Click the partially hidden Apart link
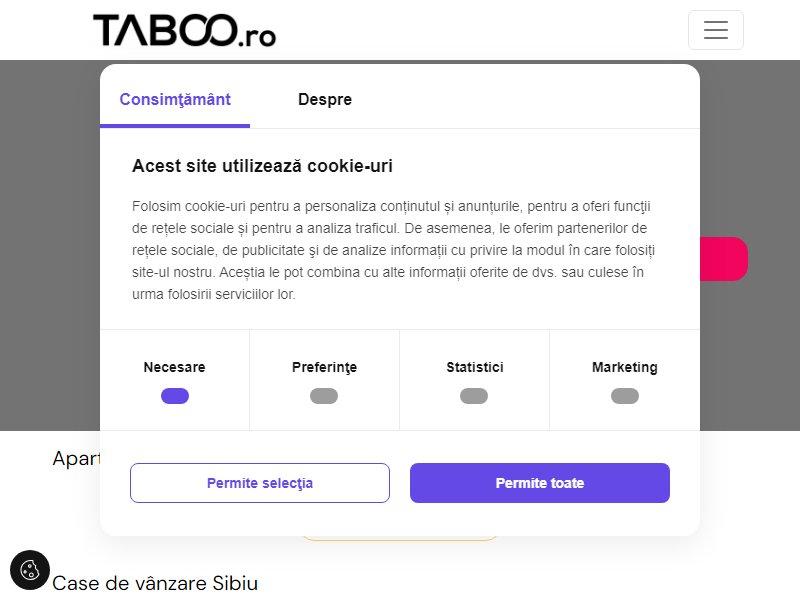Image resolution: width=800 pixels, height=600 pixels. point(76,459)
